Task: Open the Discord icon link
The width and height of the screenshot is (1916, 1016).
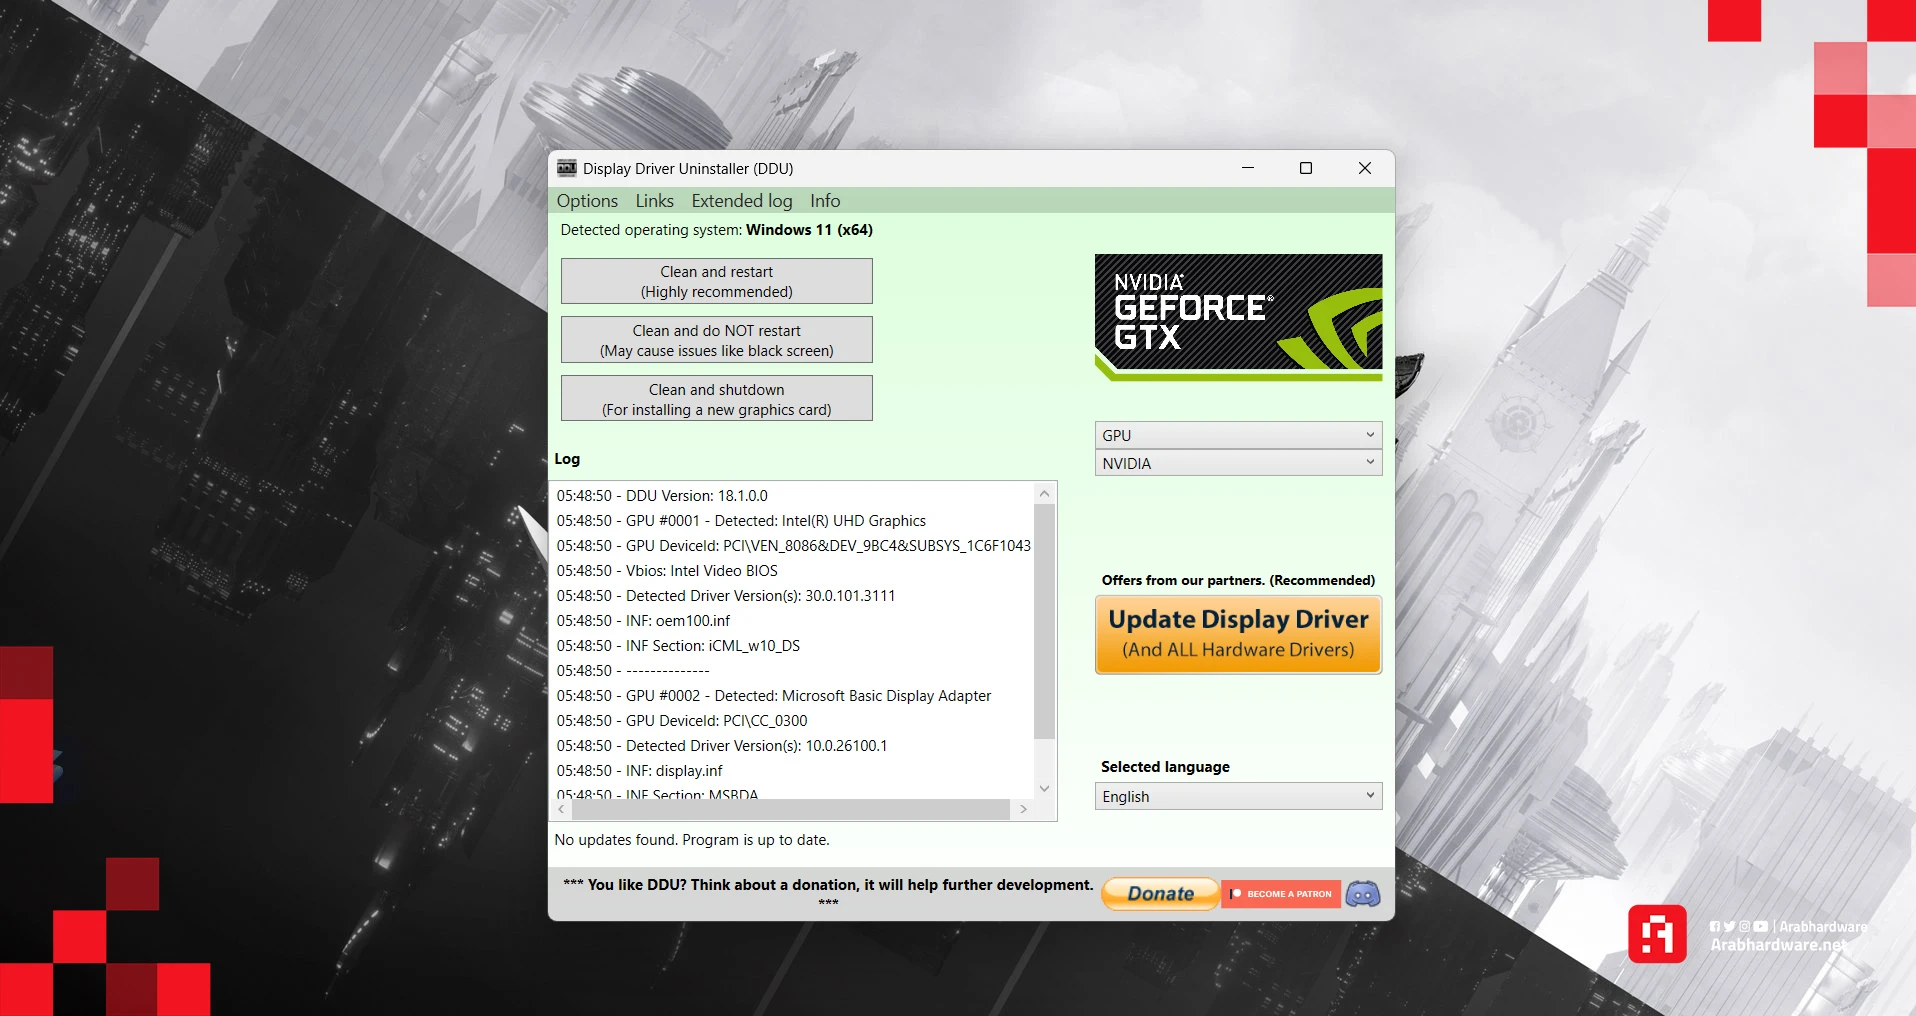Action: click(x=1362, y=893)
